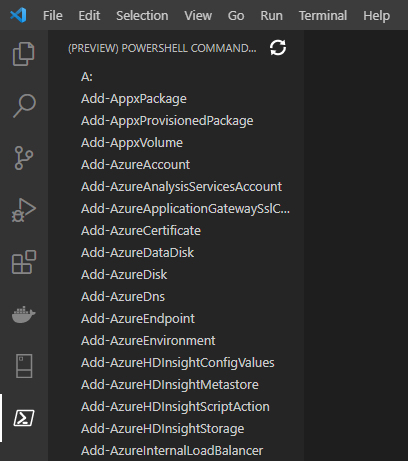Open the Explorer view in activity bar

pyautogui.click(x=23, y=54)
